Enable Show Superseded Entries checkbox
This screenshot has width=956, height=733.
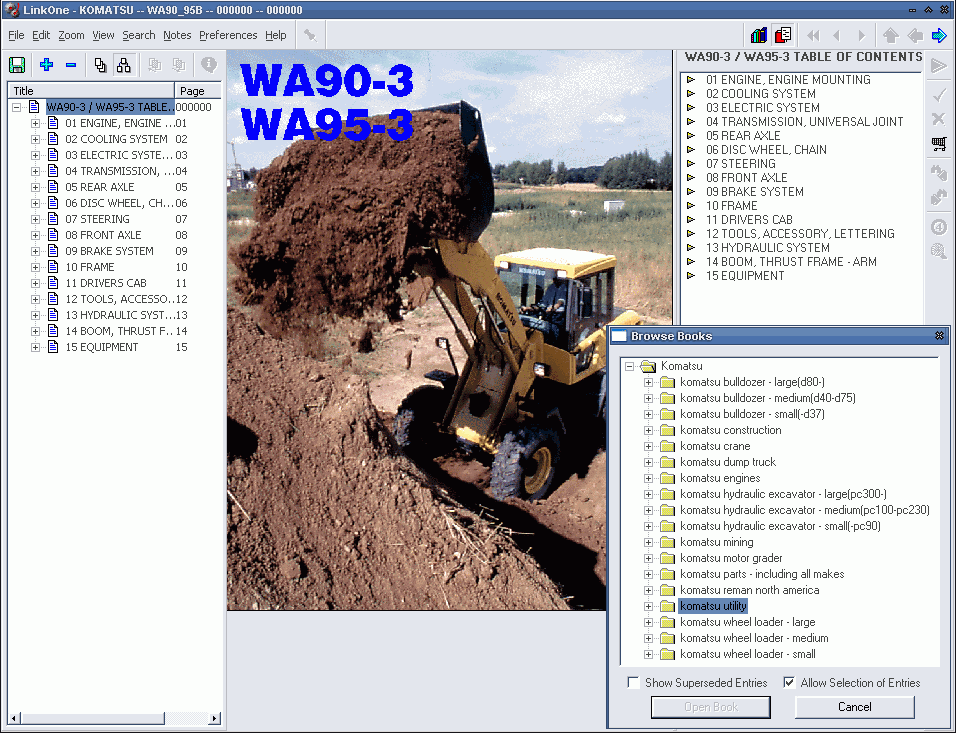tap(633, 682)
